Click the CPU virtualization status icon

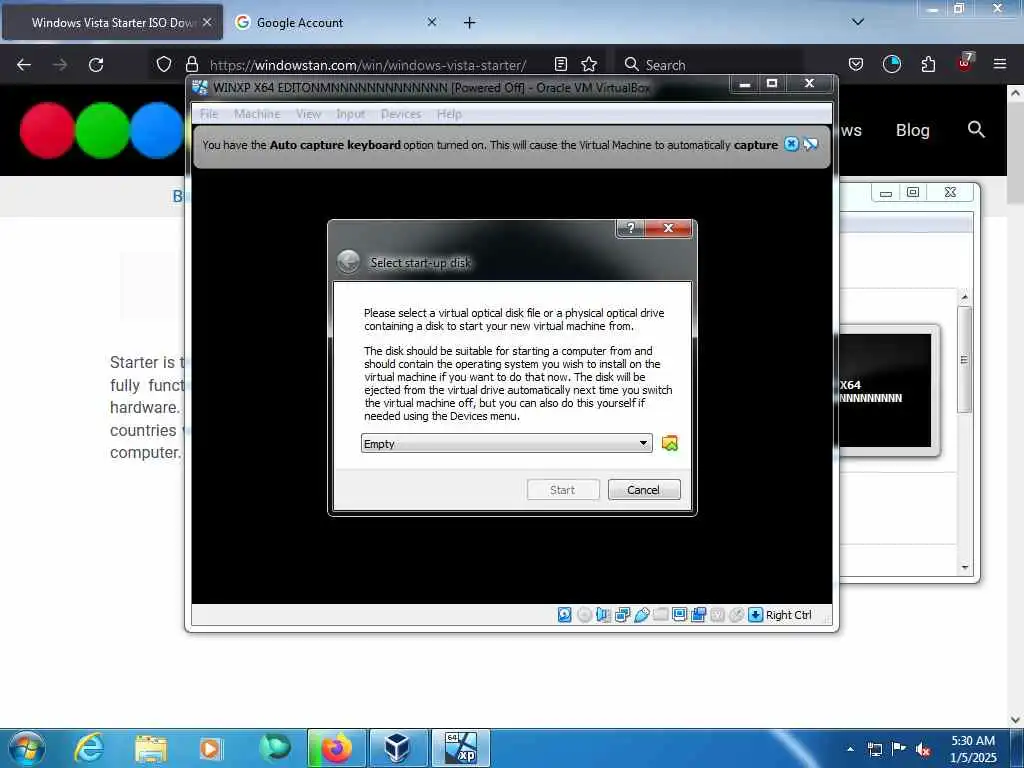coord(717,615)
